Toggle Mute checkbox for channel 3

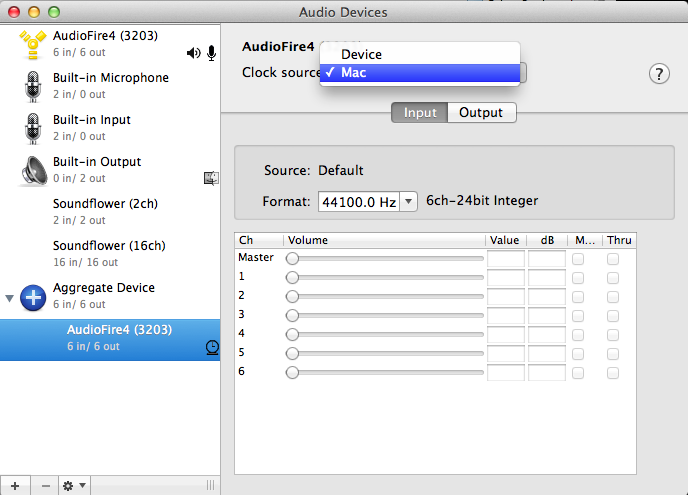[578, 316]
